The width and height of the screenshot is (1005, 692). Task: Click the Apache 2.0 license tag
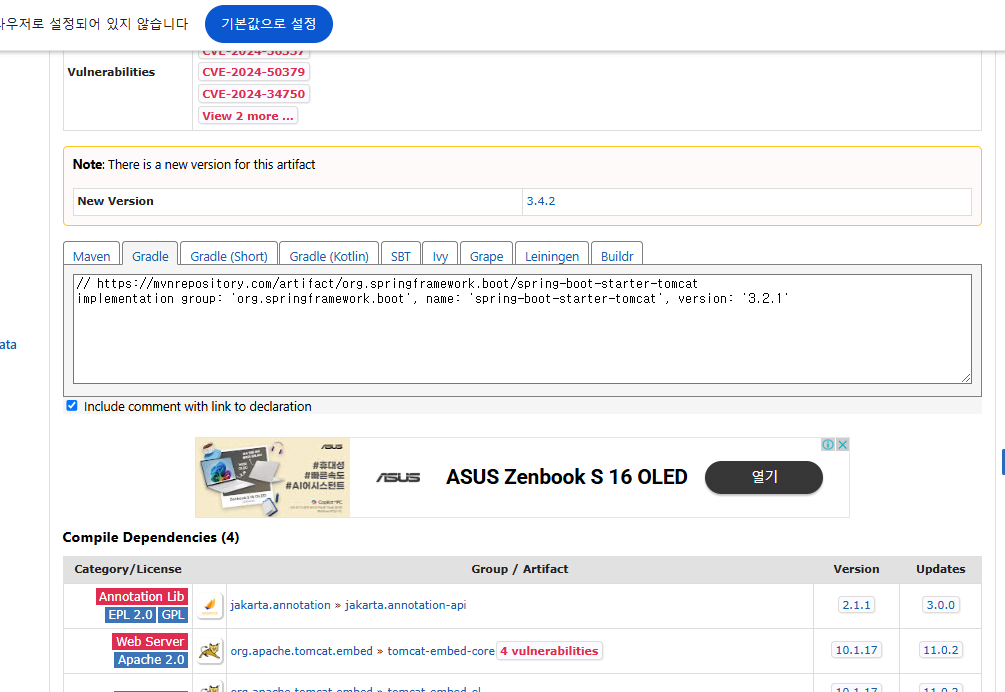(151, 660)
